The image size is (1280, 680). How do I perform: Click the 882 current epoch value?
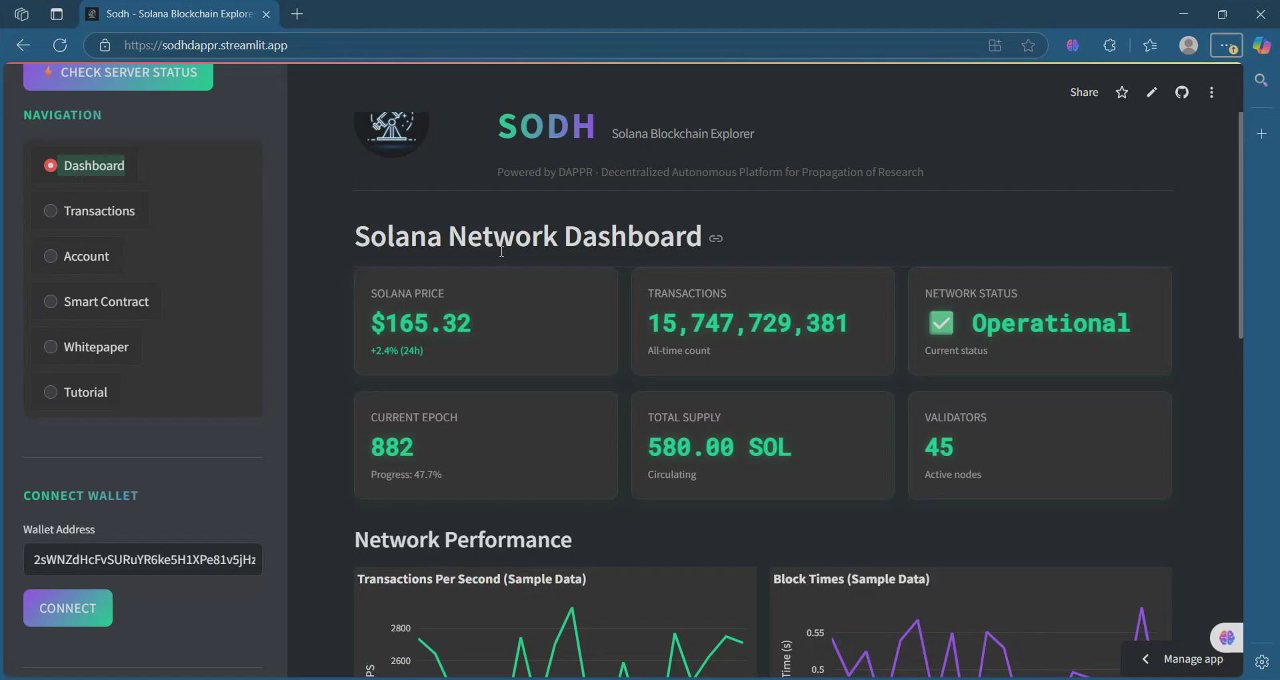click(x=392, y=447)
